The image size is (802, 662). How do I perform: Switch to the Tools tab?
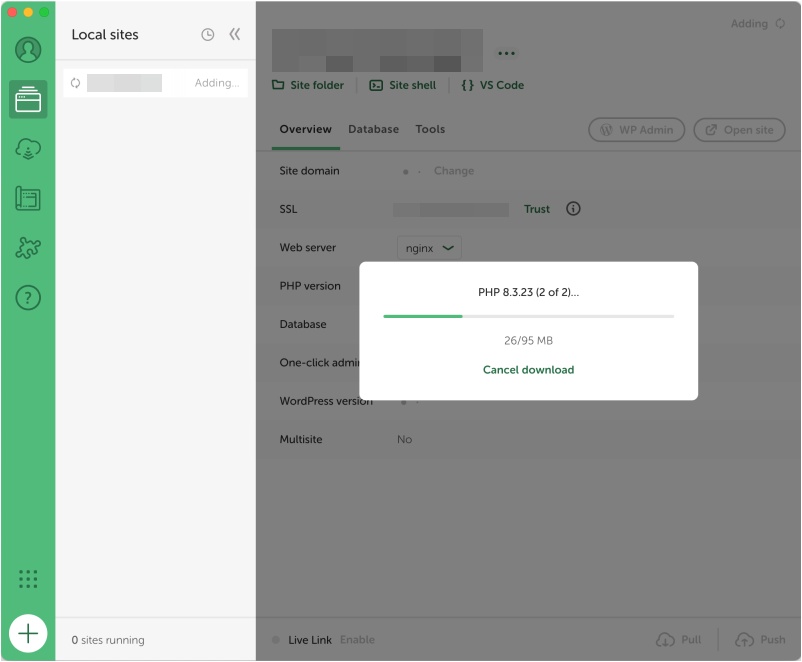[430, 129]
